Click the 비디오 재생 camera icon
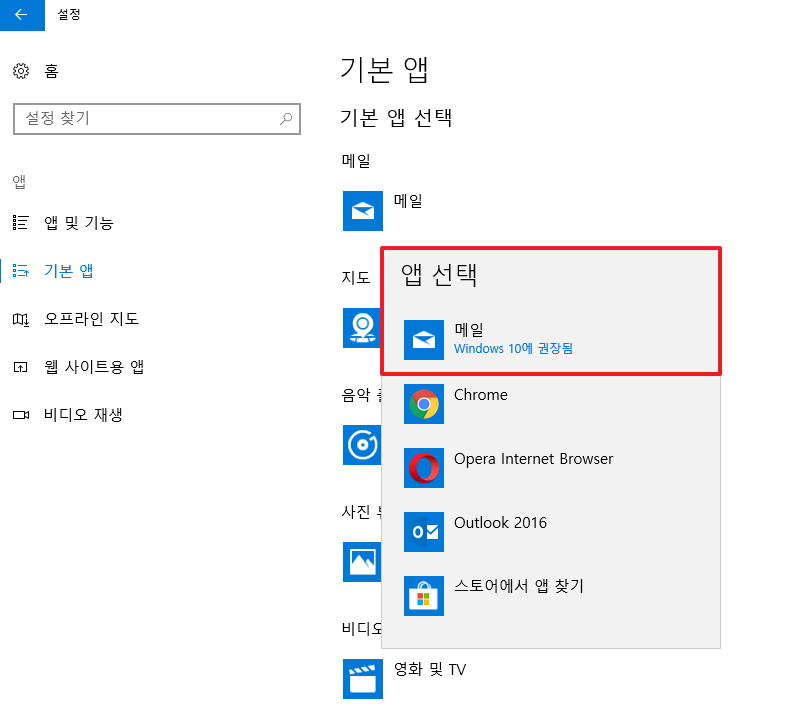788x720 pixels. [21, 415]
